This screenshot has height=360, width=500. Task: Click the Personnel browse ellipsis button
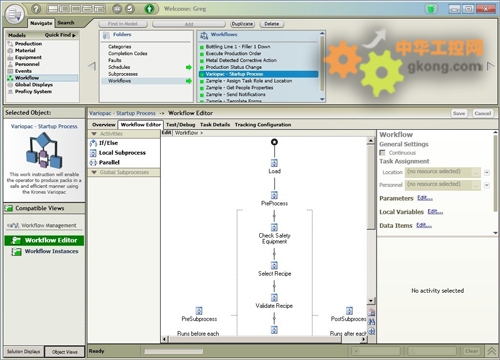[x=476, y=185]
